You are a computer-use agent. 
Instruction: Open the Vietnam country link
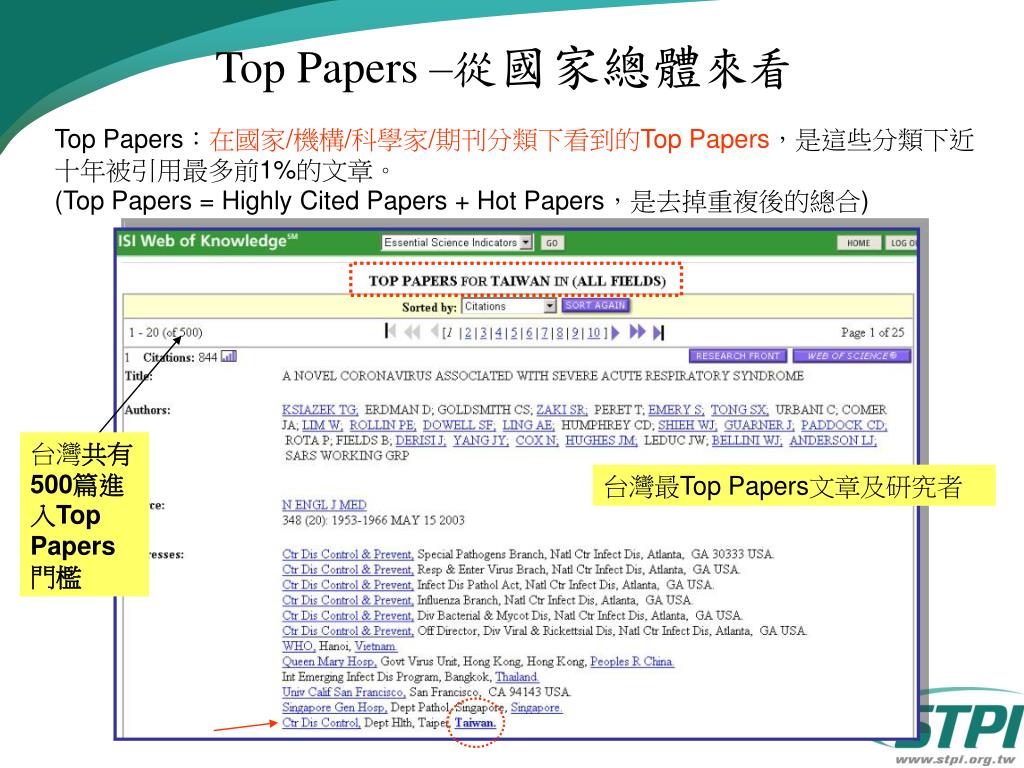376,646
